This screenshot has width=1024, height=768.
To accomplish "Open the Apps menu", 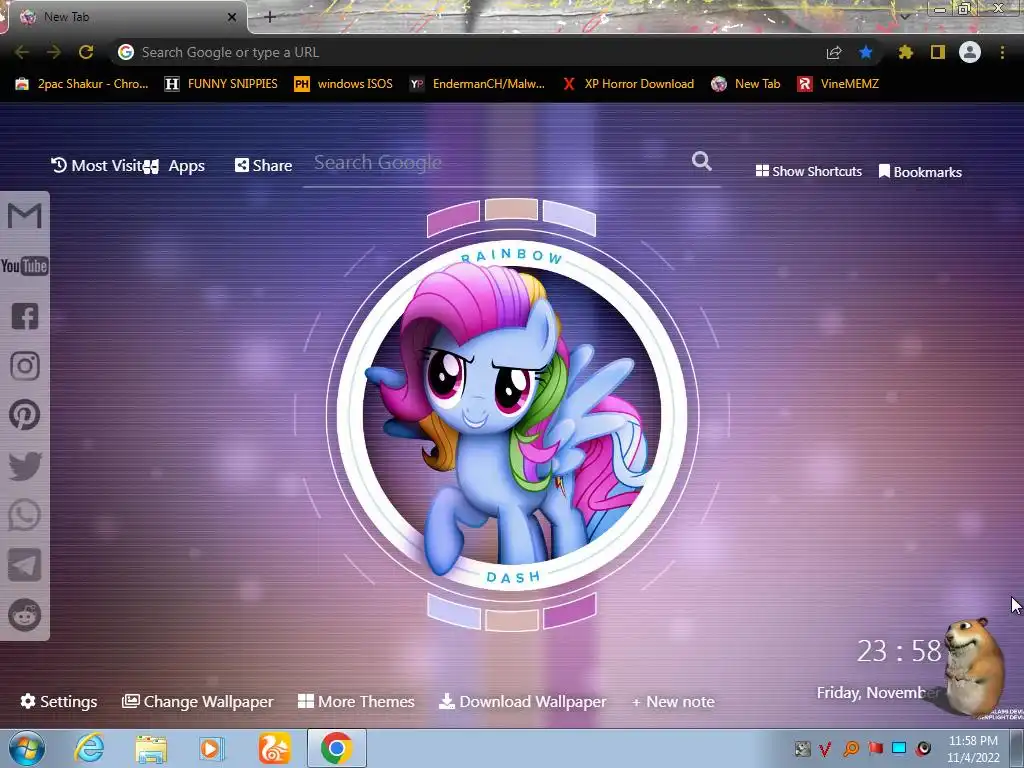I will click(174, 166).
